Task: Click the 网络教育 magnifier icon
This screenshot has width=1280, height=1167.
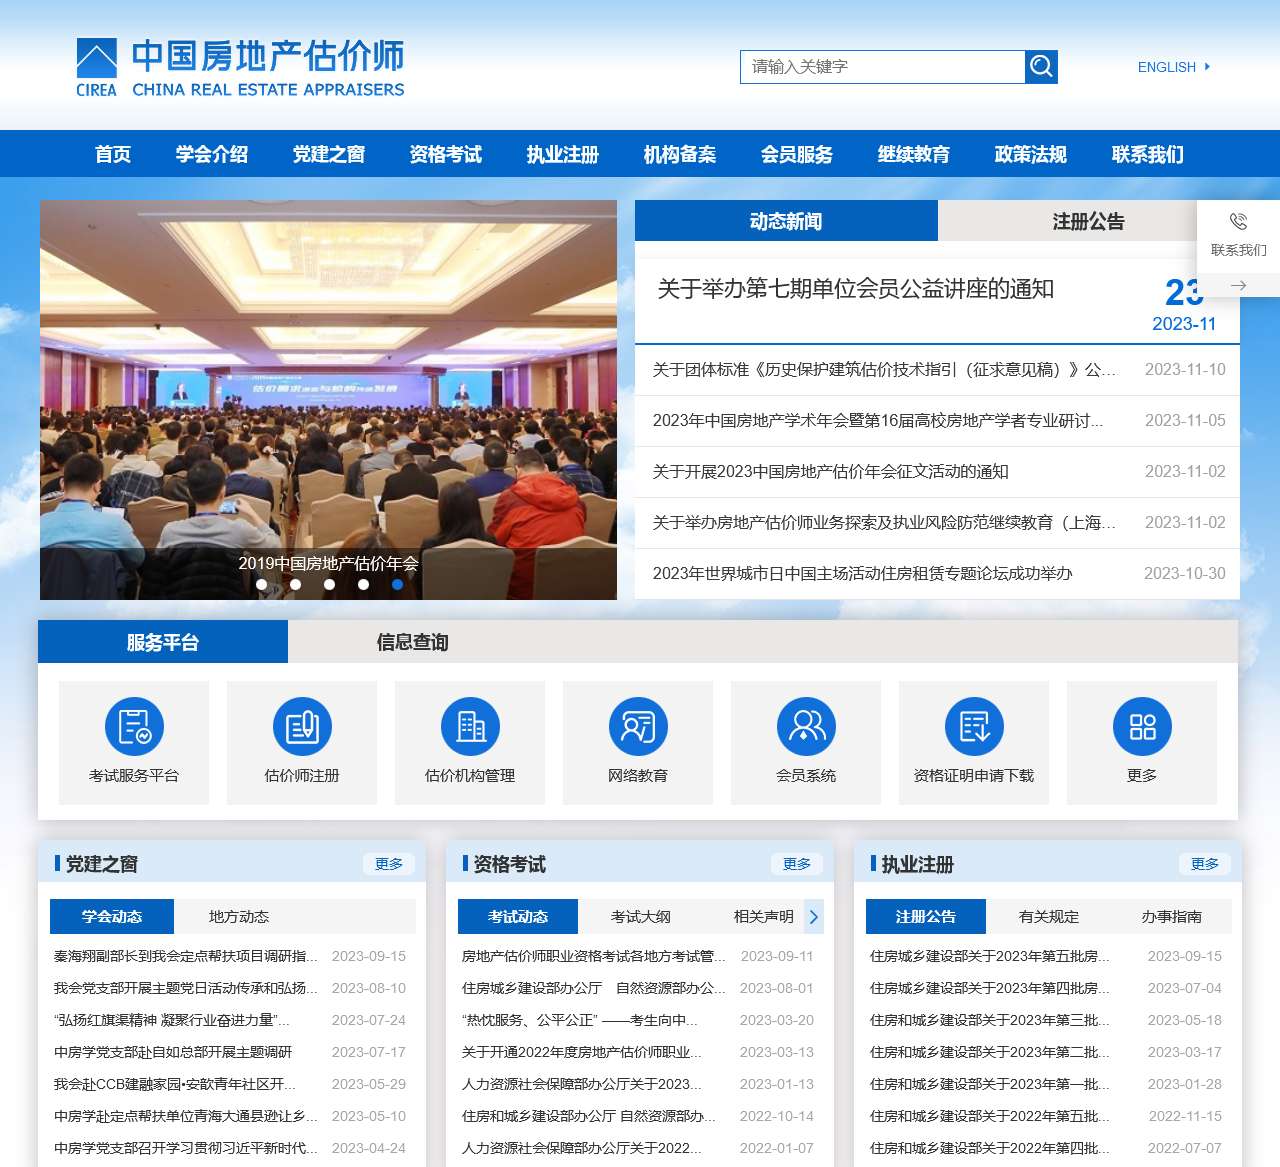Action: (x=638, y=727)
